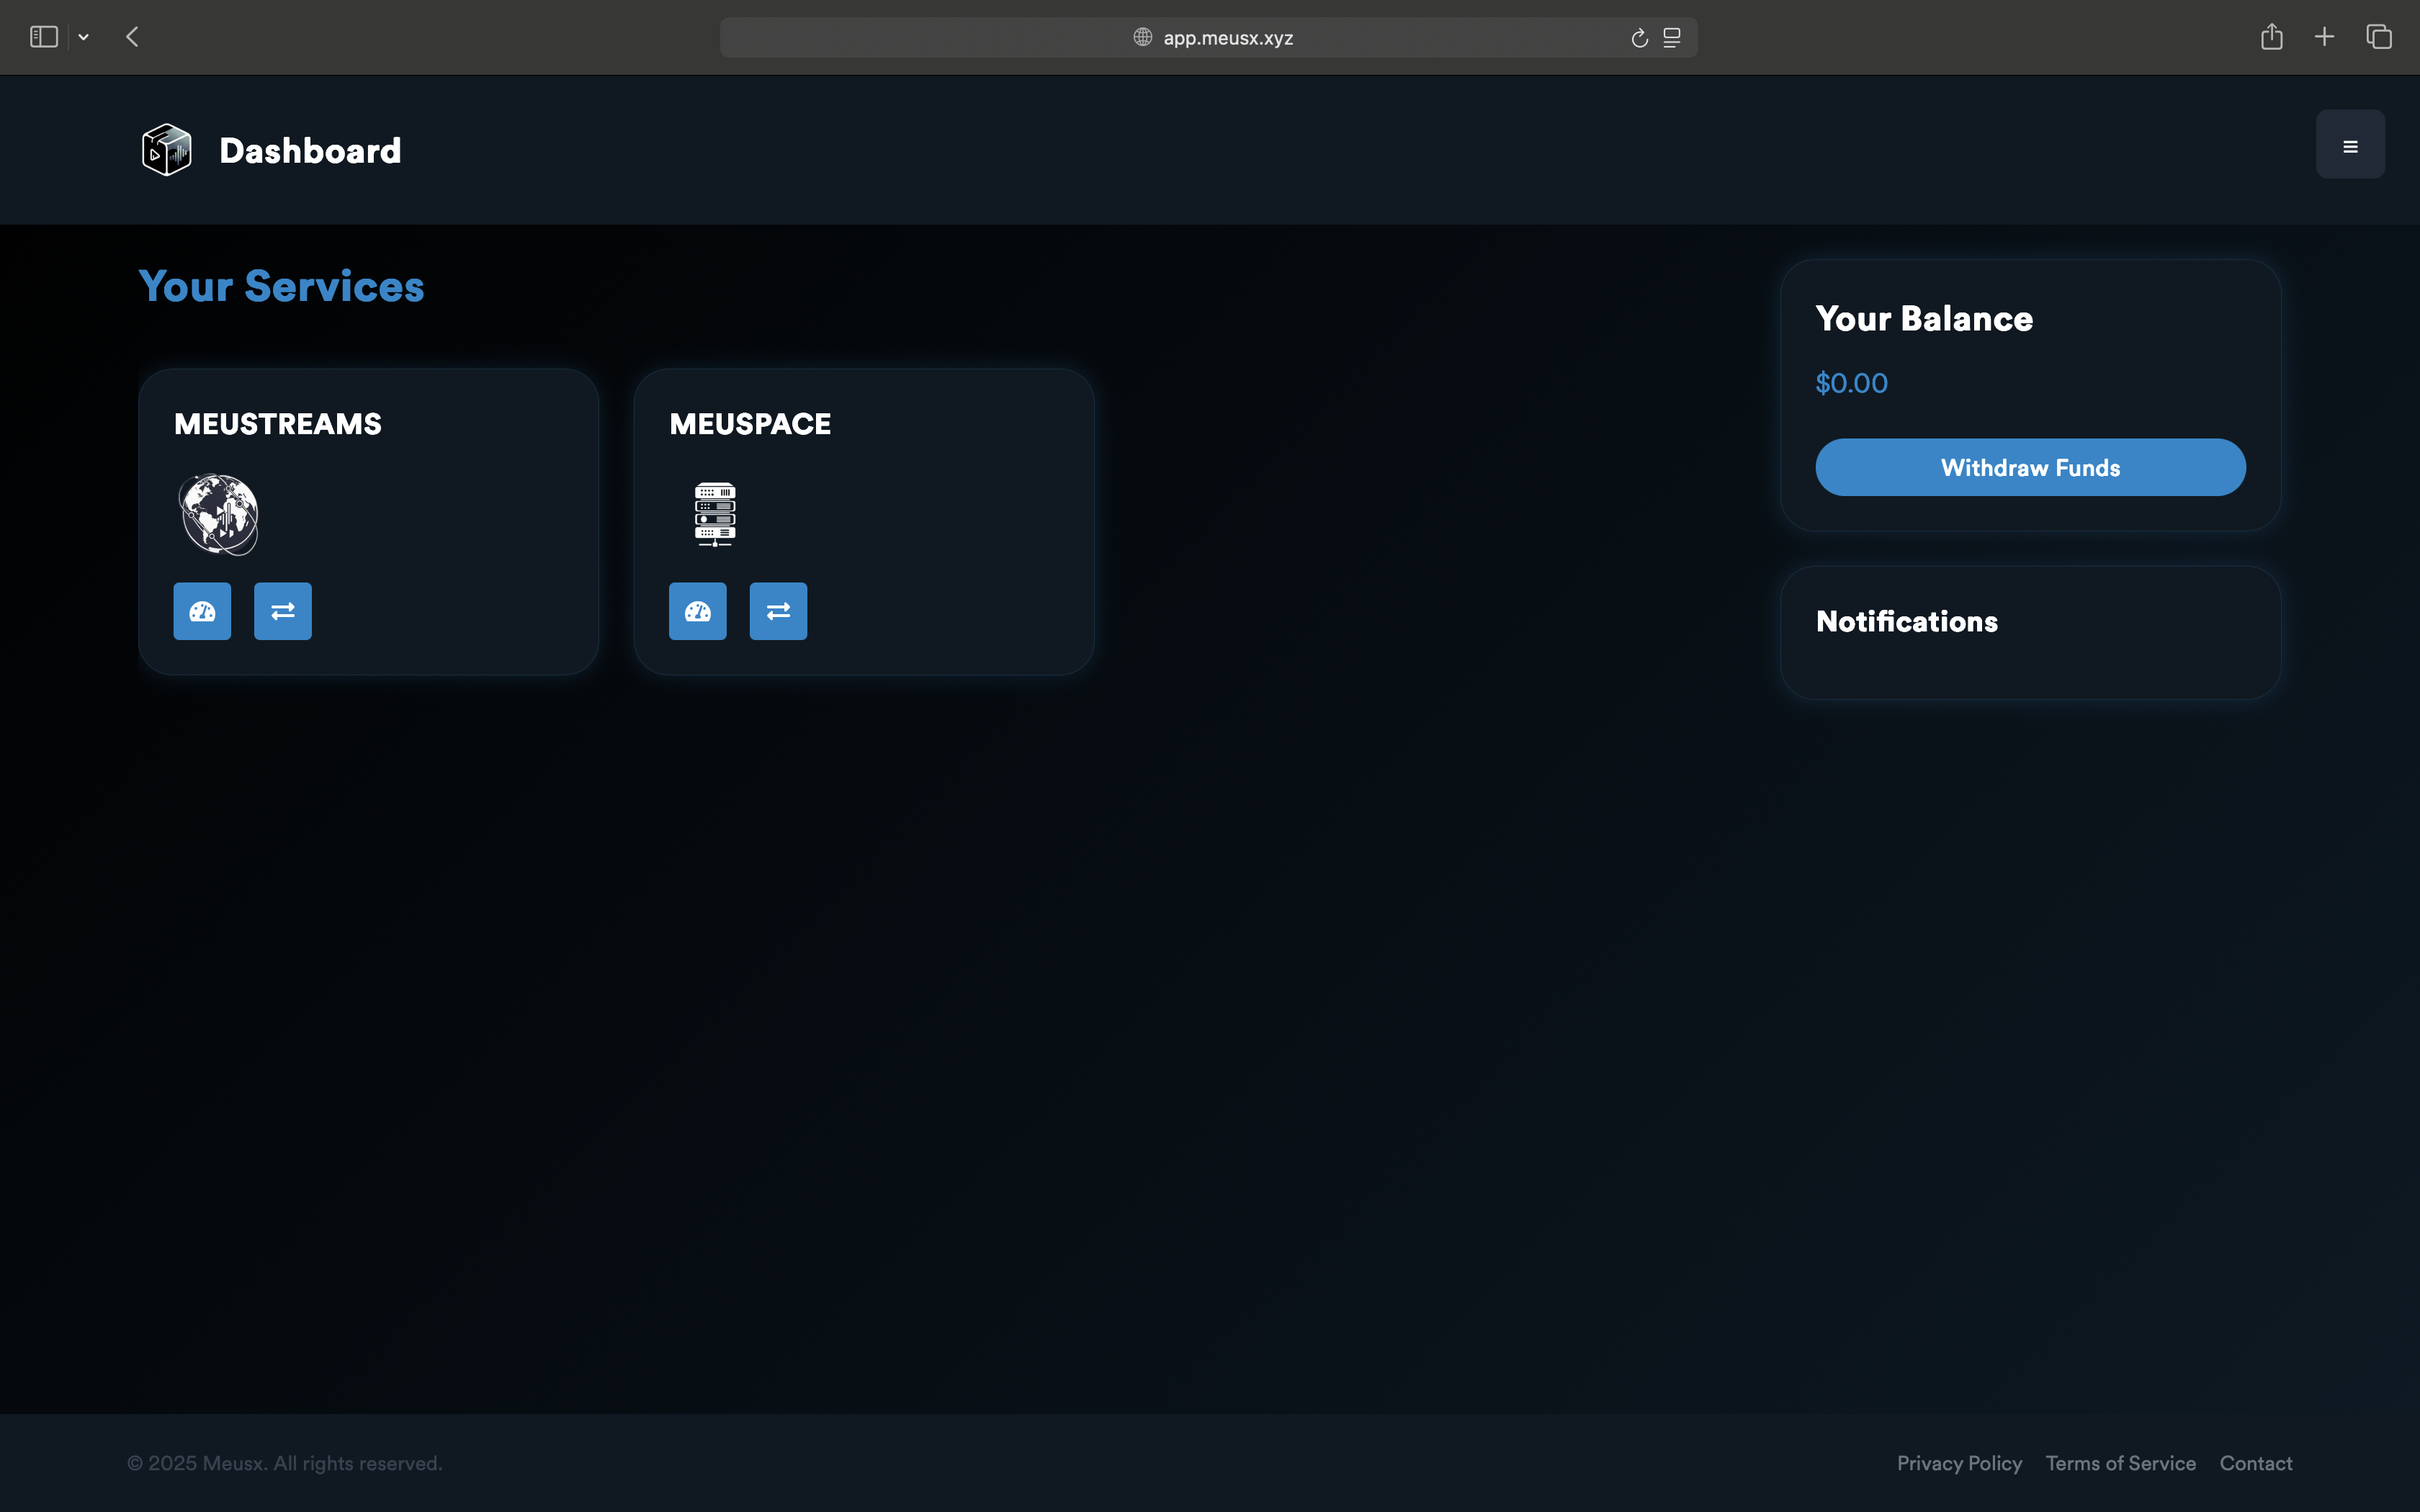Image resolution: width=2420 pixels, height=1512 pixels.
Task: Open the Terms of Service link
Action: coord(2120,1463)
